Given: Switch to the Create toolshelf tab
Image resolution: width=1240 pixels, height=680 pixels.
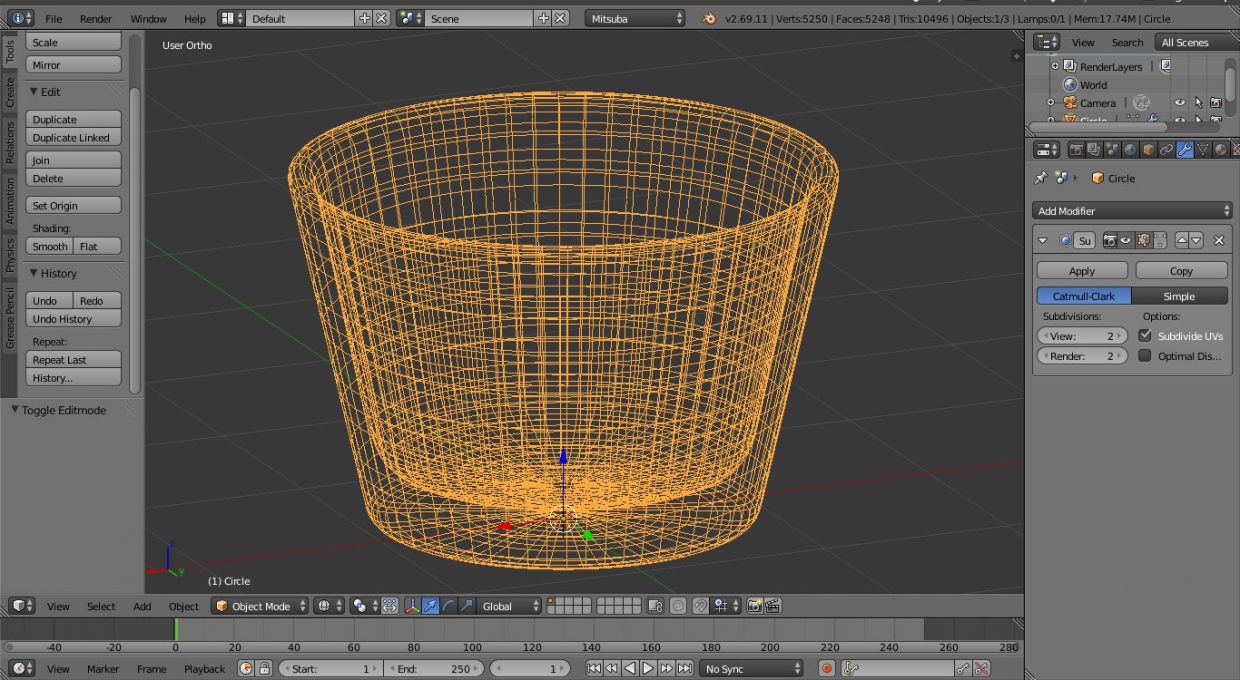Looking at the screenshot, I should coord(10,93).
